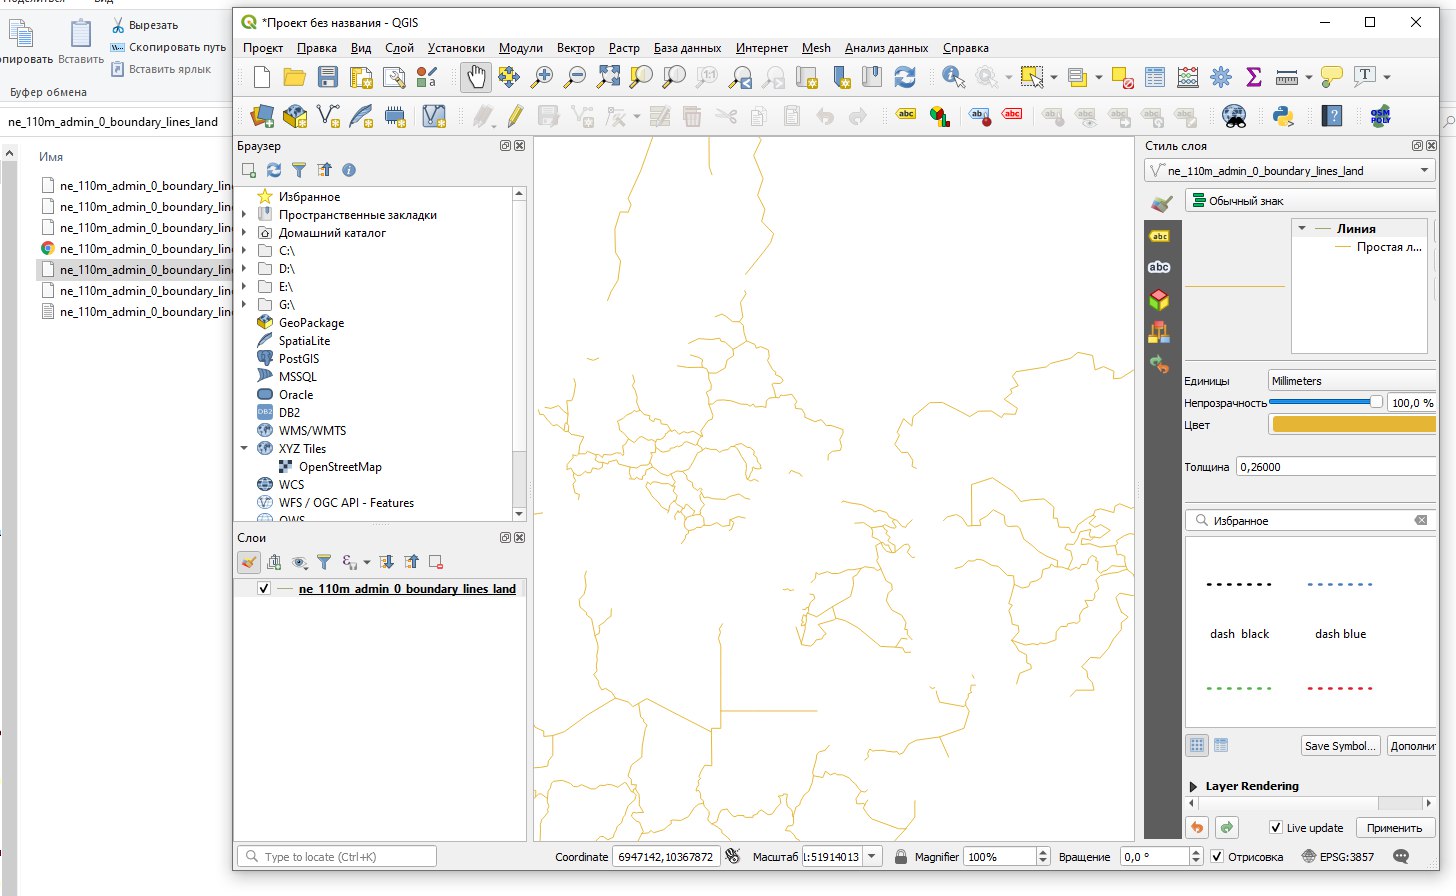Open the Модули menu
The width and height of the screenshot is (1456, 896).
point(521,48)
